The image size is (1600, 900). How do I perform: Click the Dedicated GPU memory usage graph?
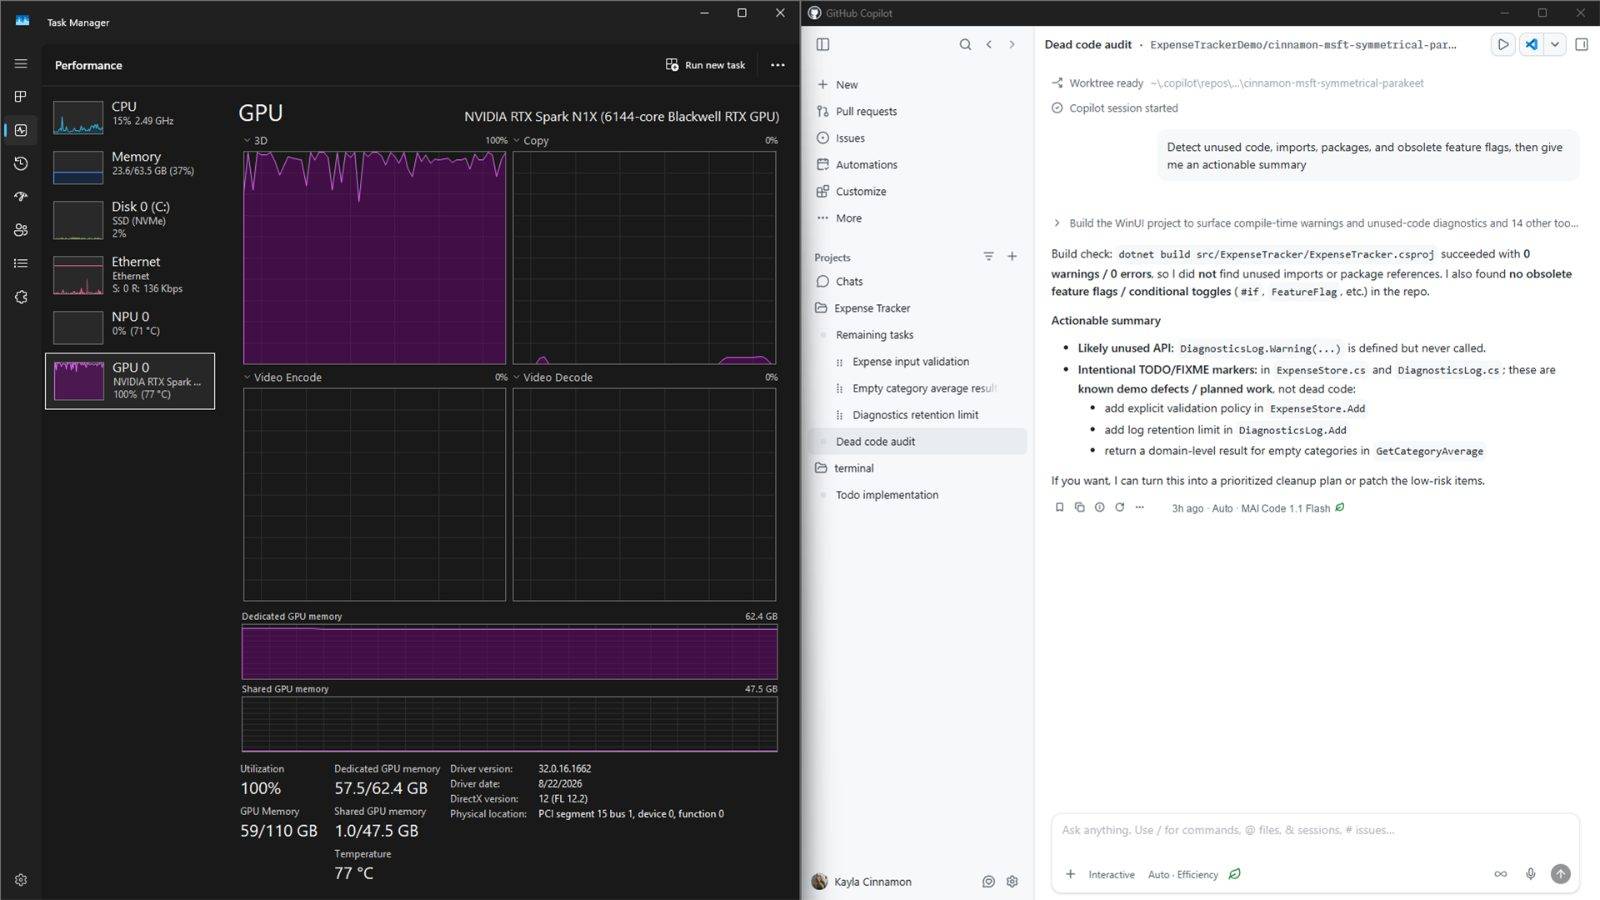coord(509,652)
